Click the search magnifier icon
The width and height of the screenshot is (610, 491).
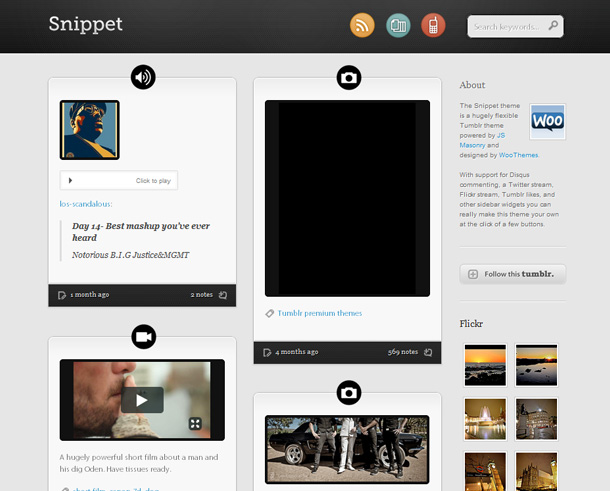(x=553, y=26)
